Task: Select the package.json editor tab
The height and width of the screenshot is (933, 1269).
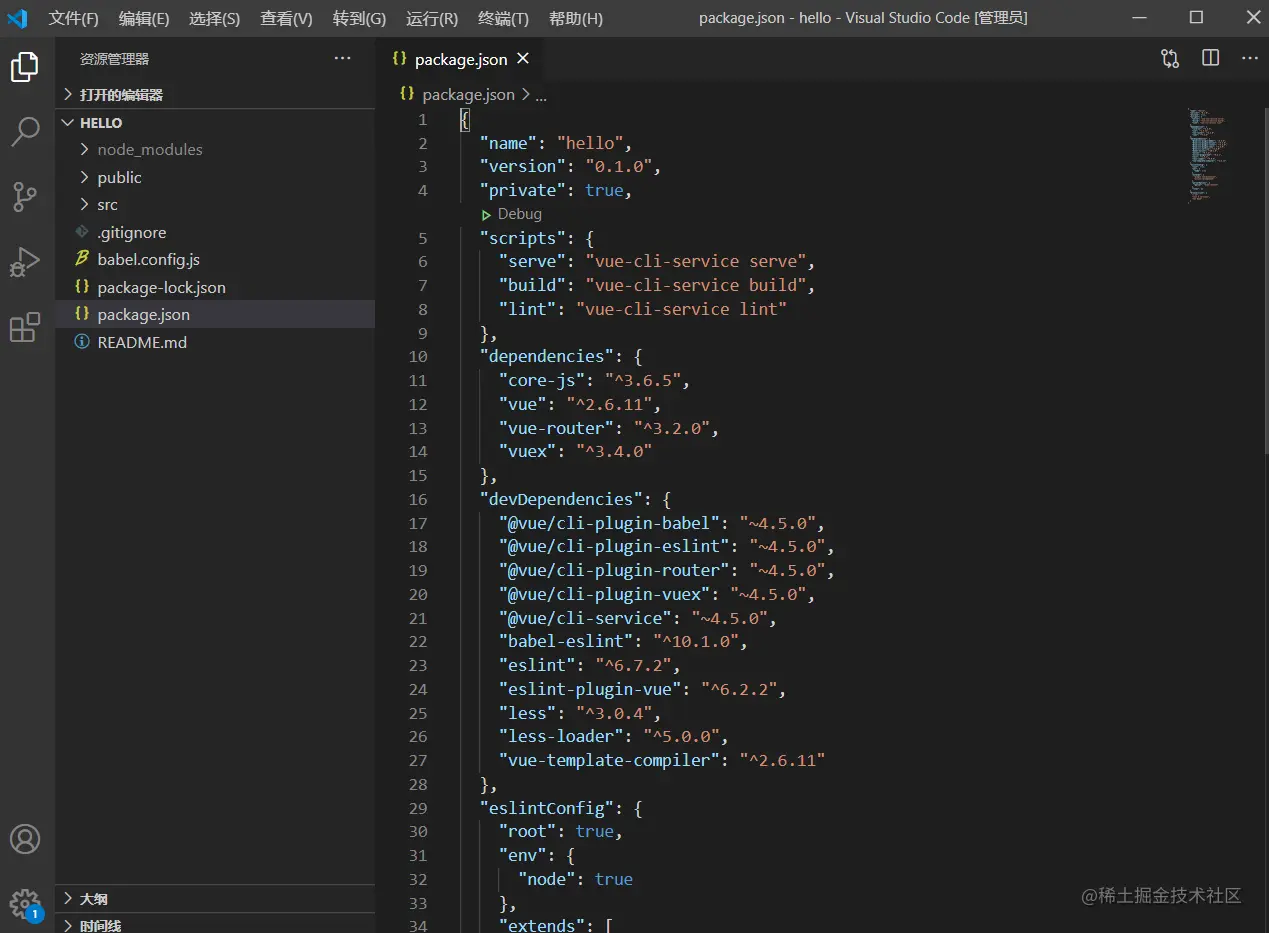Action: 461,59
